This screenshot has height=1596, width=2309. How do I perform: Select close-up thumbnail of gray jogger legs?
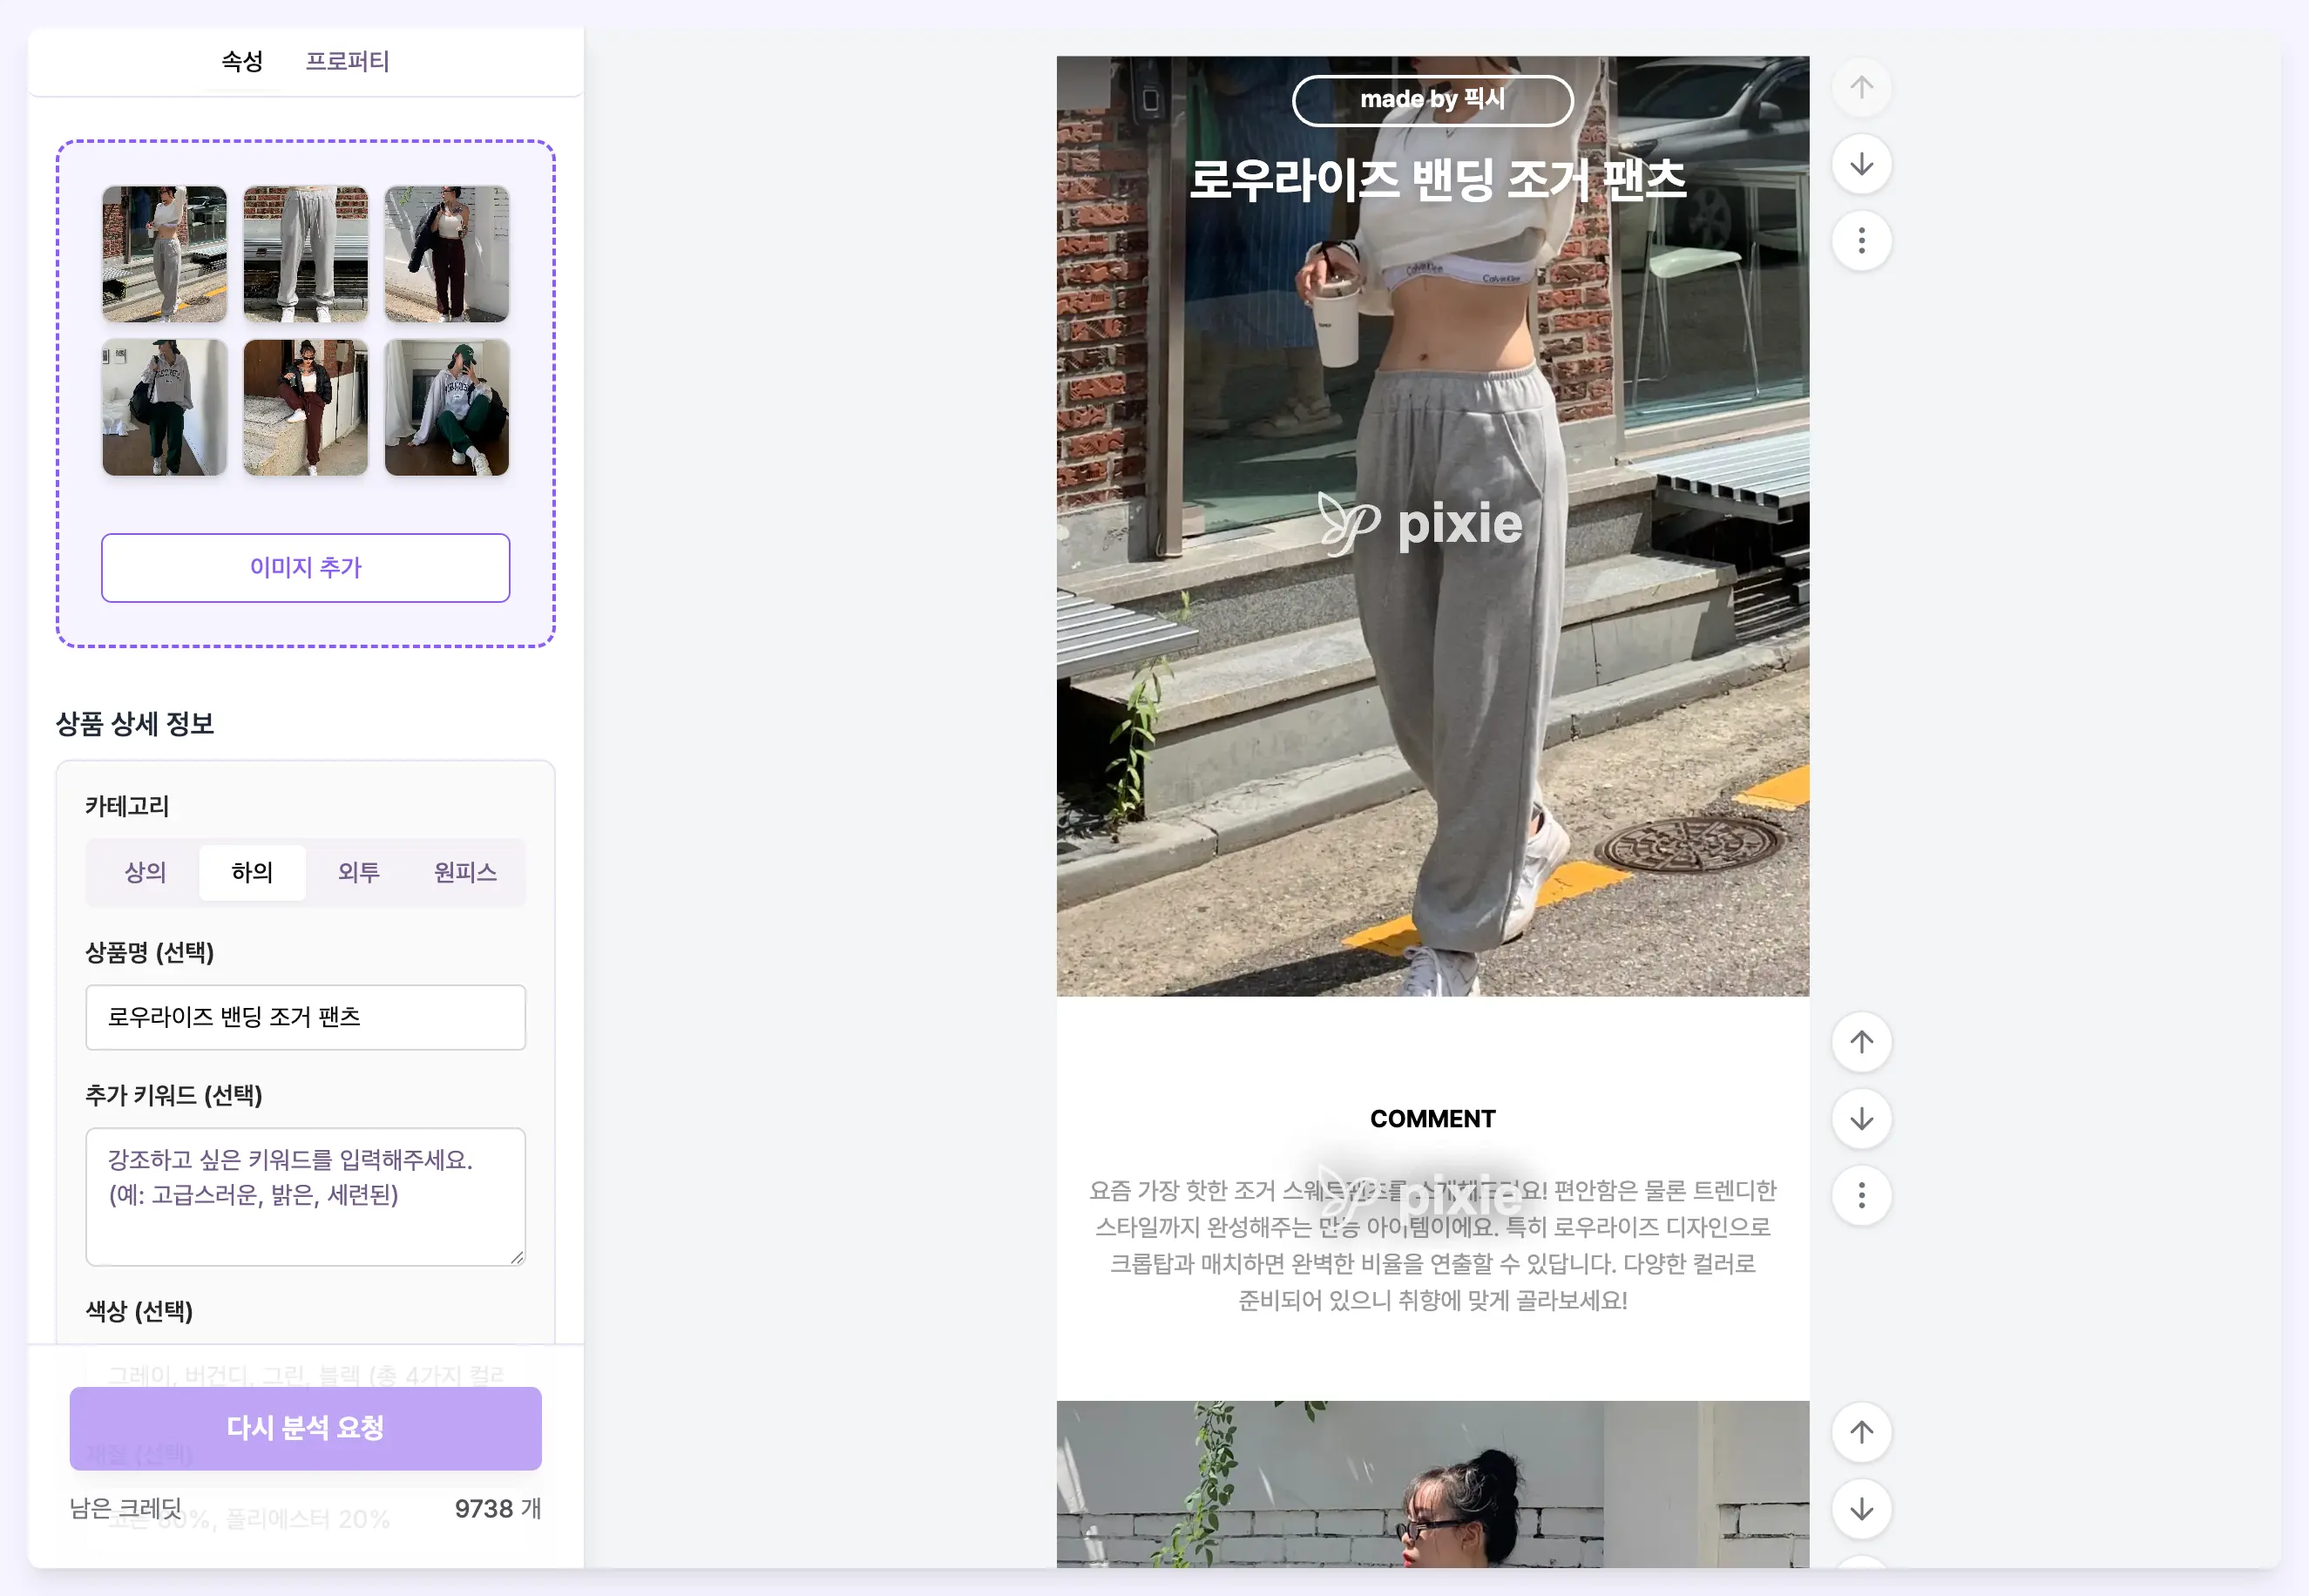(x=306, y=254)
